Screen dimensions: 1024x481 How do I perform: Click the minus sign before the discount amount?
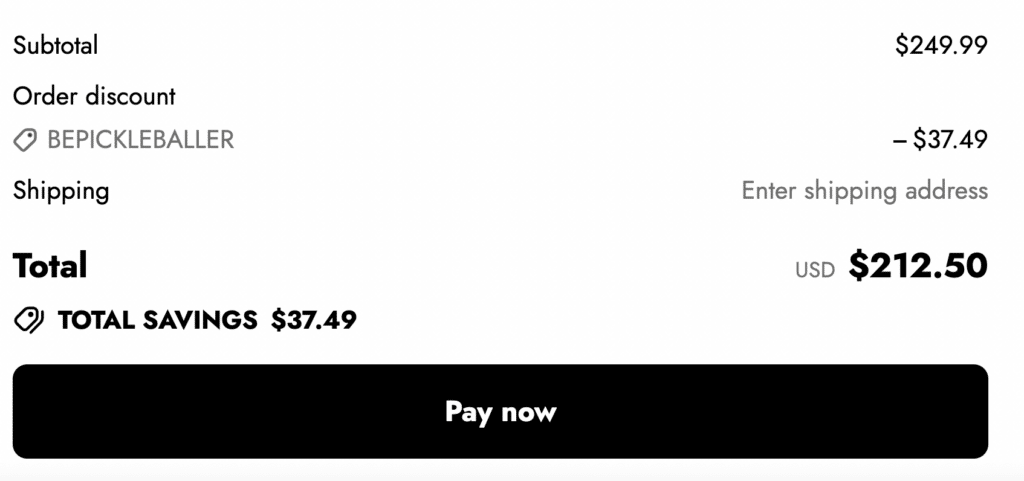tap(900, 140)
